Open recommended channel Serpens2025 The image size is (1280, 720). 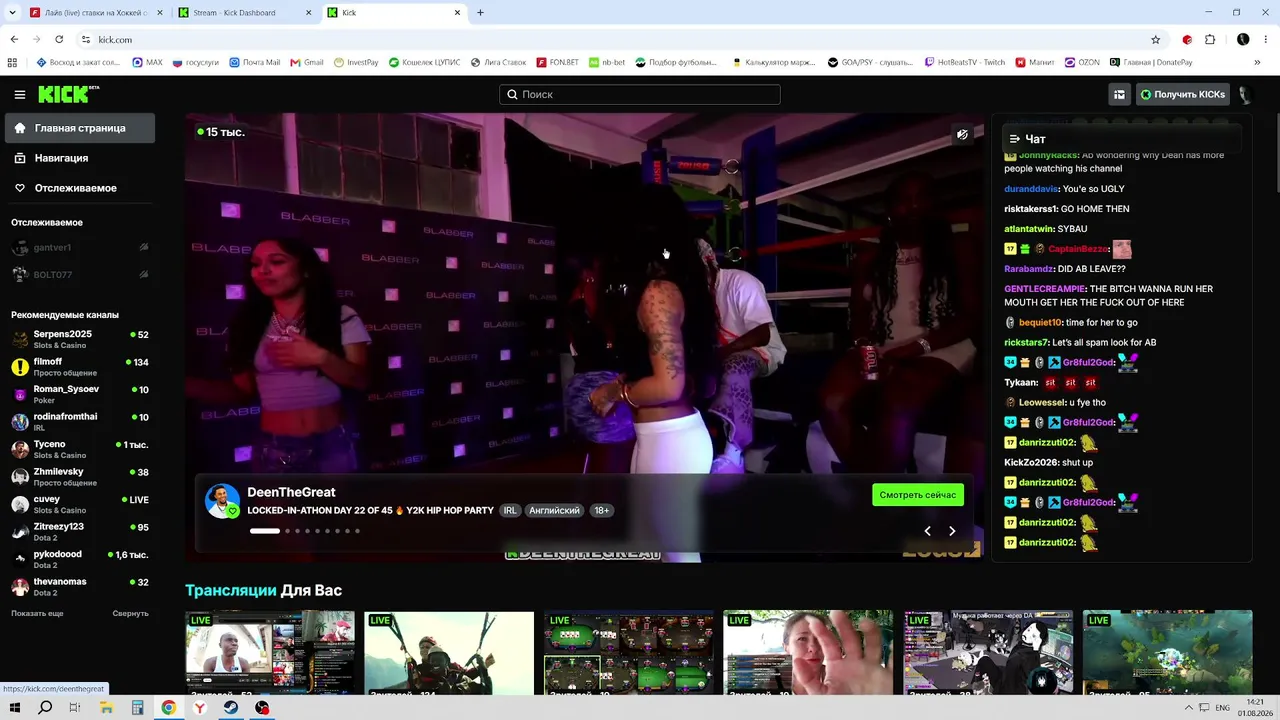click(x=80, y=339)
